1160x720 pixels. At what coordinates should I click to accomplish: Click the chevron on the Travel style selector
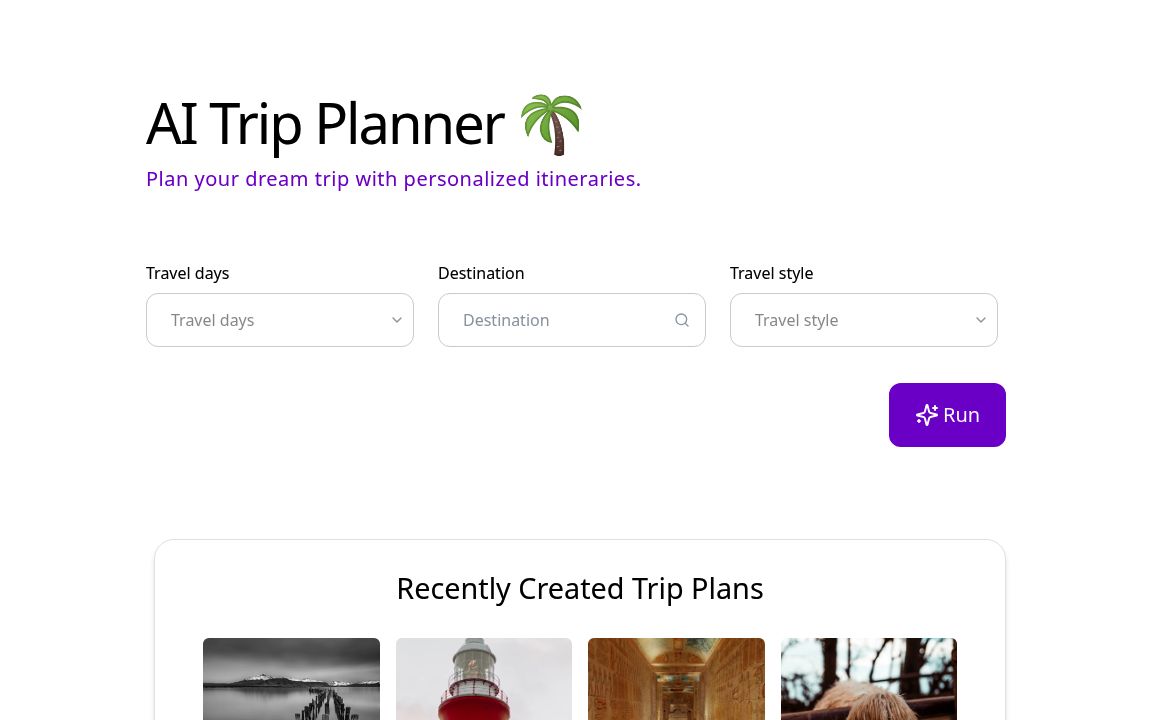(x=980, y=320)
